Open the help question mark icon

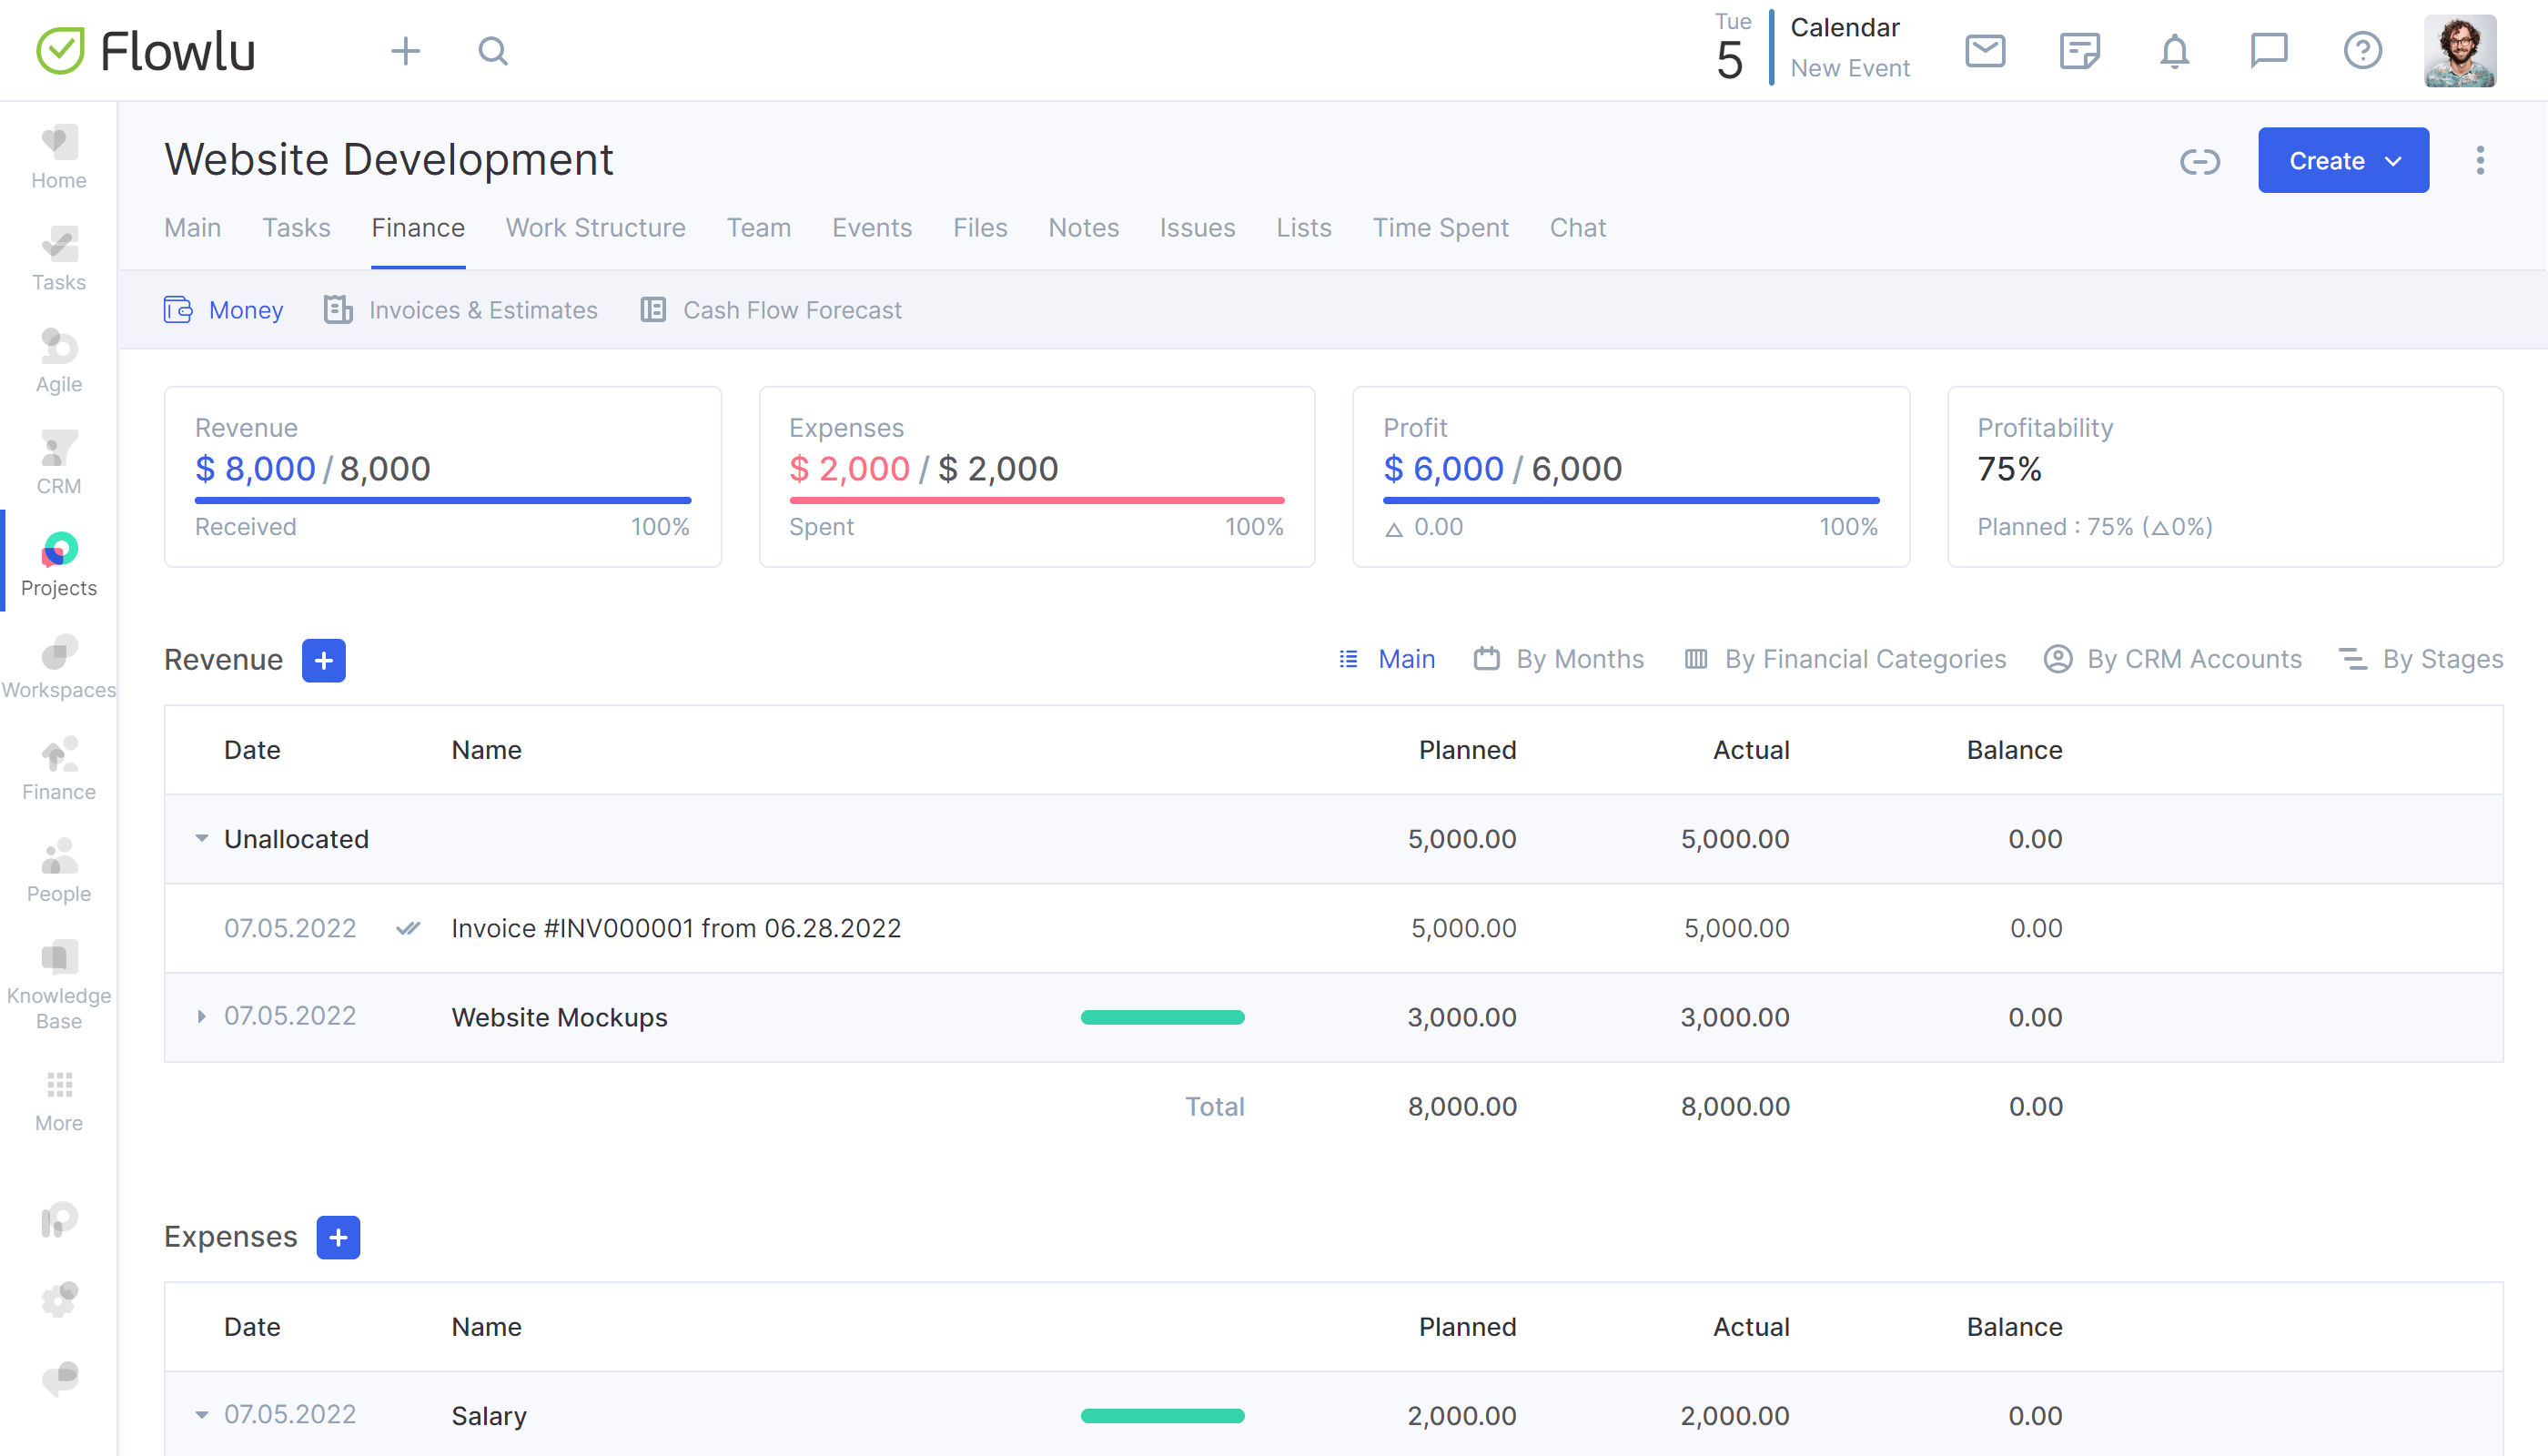coord(2363,50)
